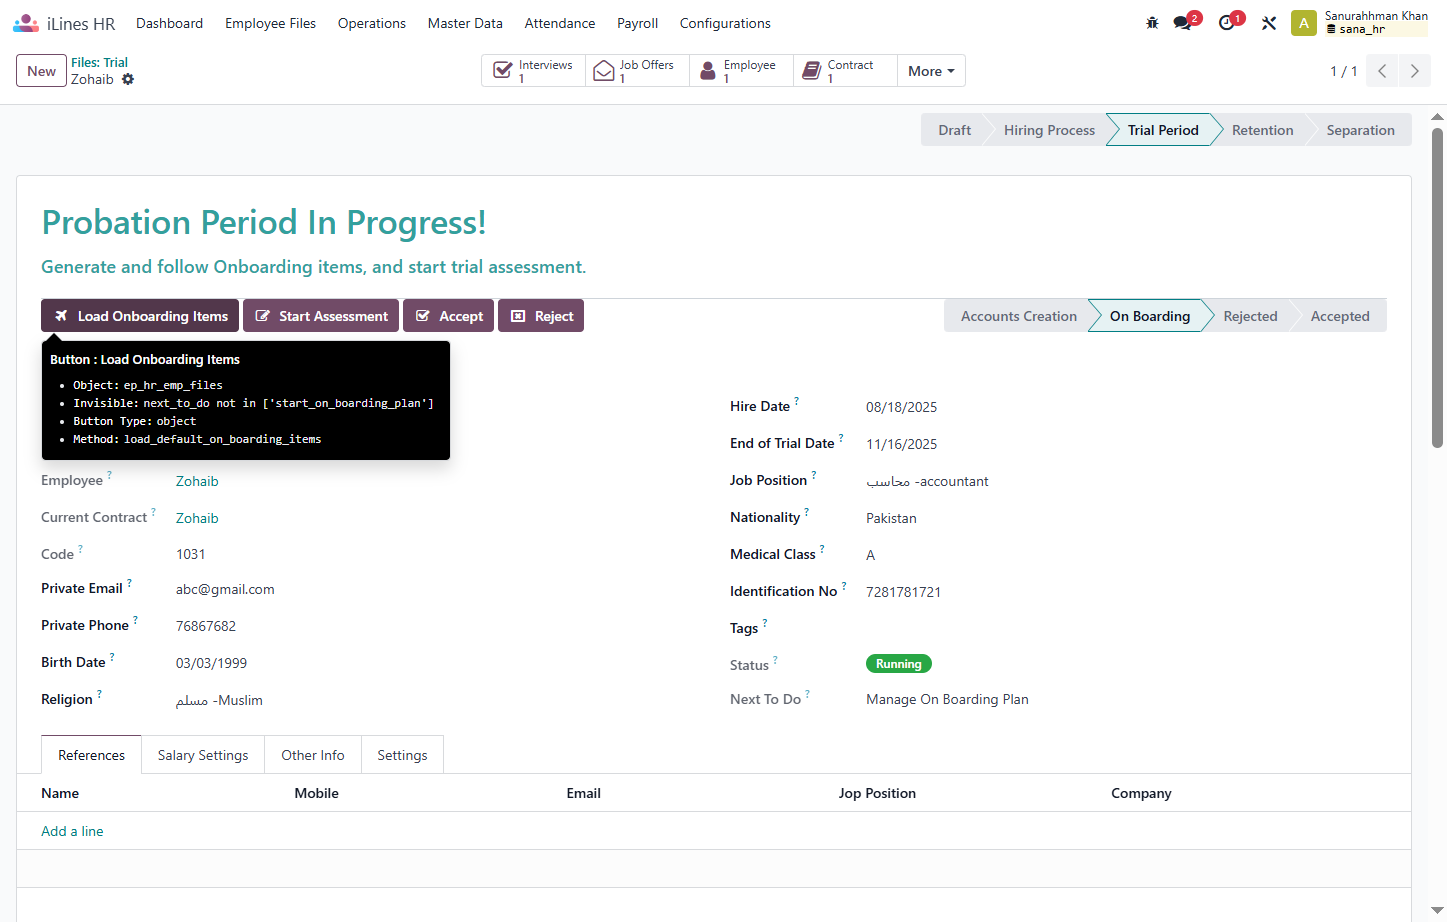Switch to the Other Info tab
Image resolution: width=1447 pixels, height=922 pixels.
click(x=313, y=755)
